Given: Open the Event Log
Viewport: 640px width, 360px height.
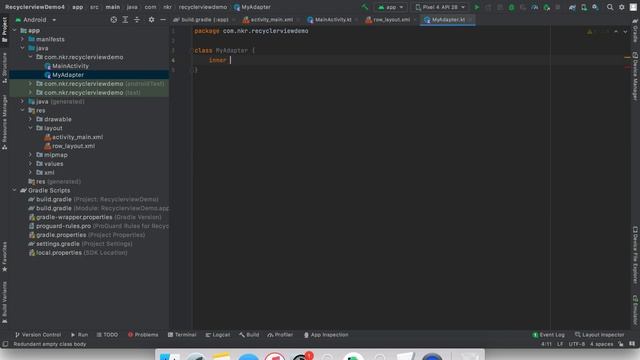Looking at the screenshot, I should click(x=549, y=335).
